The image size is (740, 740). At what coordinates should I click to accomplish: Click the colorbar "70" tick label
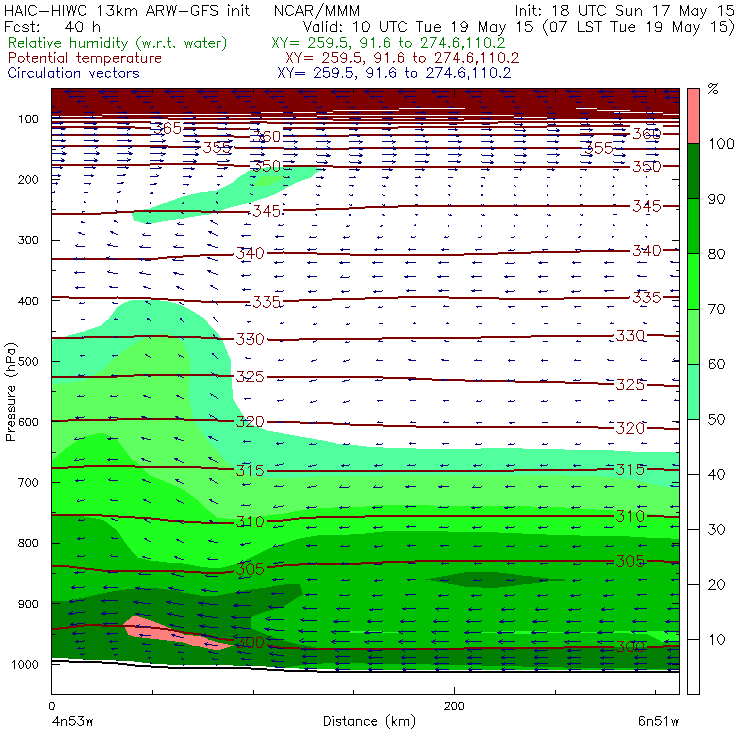pyautogui.click(x=716, y=309)
